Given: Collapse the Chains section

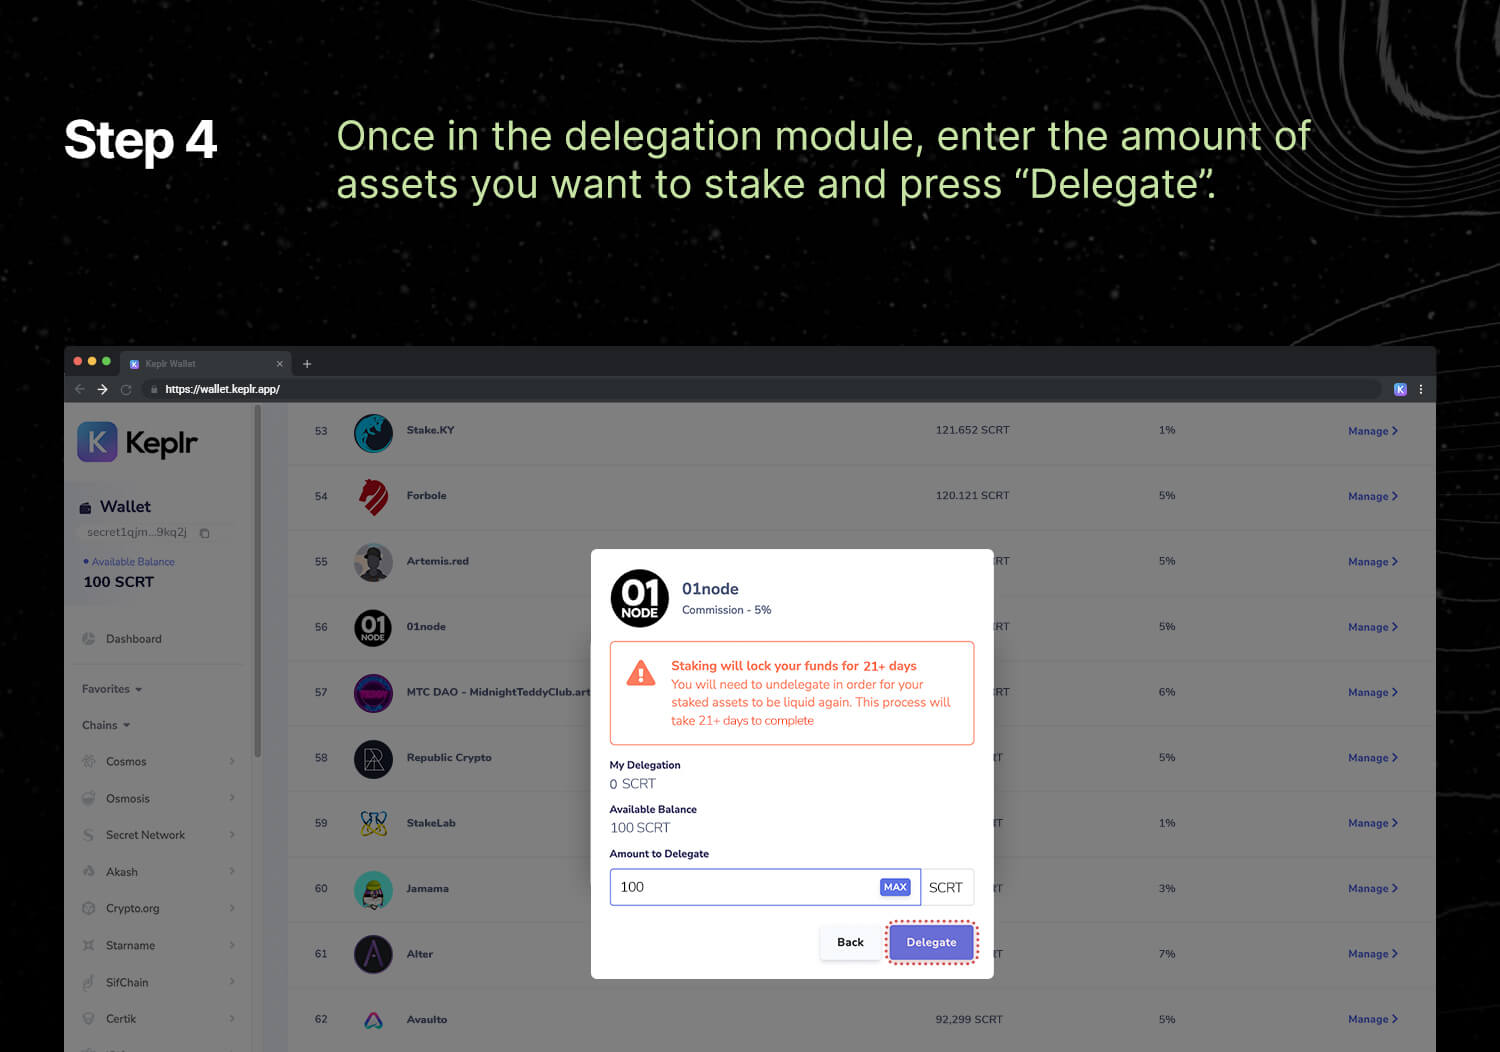Looking at the screenshot, I should pyautogui.click(x=106, y=725).
